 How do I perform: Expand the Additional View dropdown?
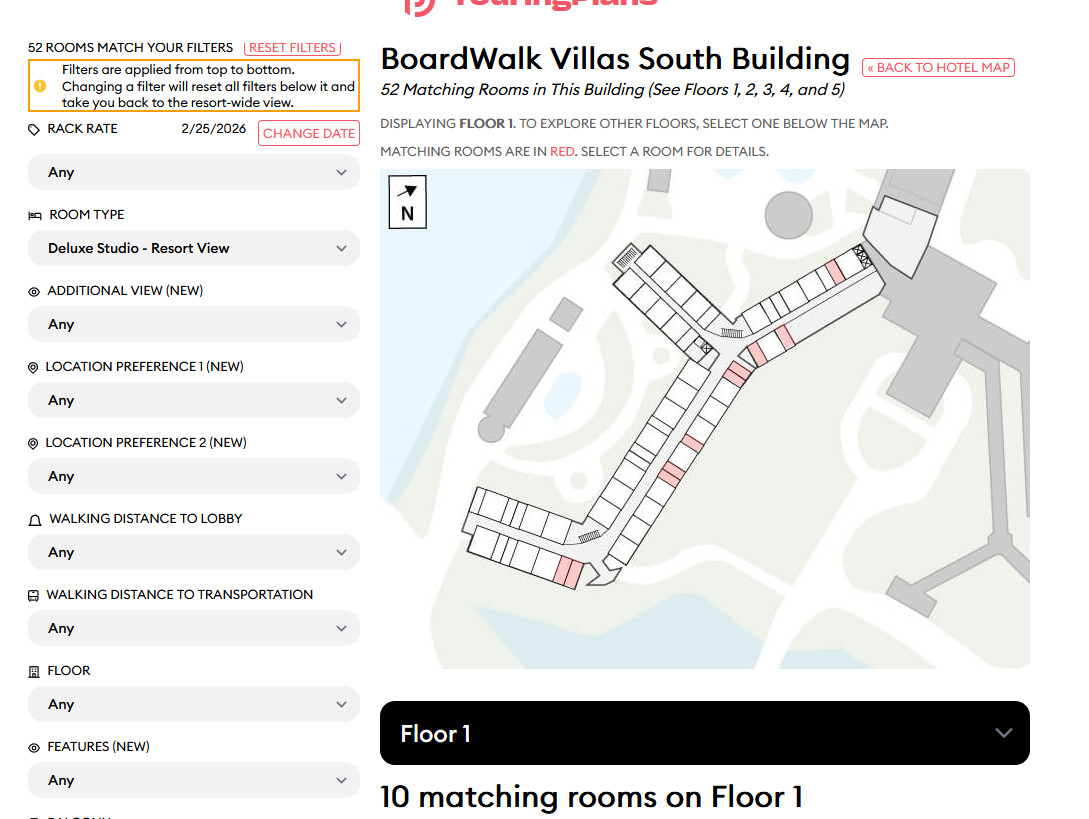tap(193, 324)
